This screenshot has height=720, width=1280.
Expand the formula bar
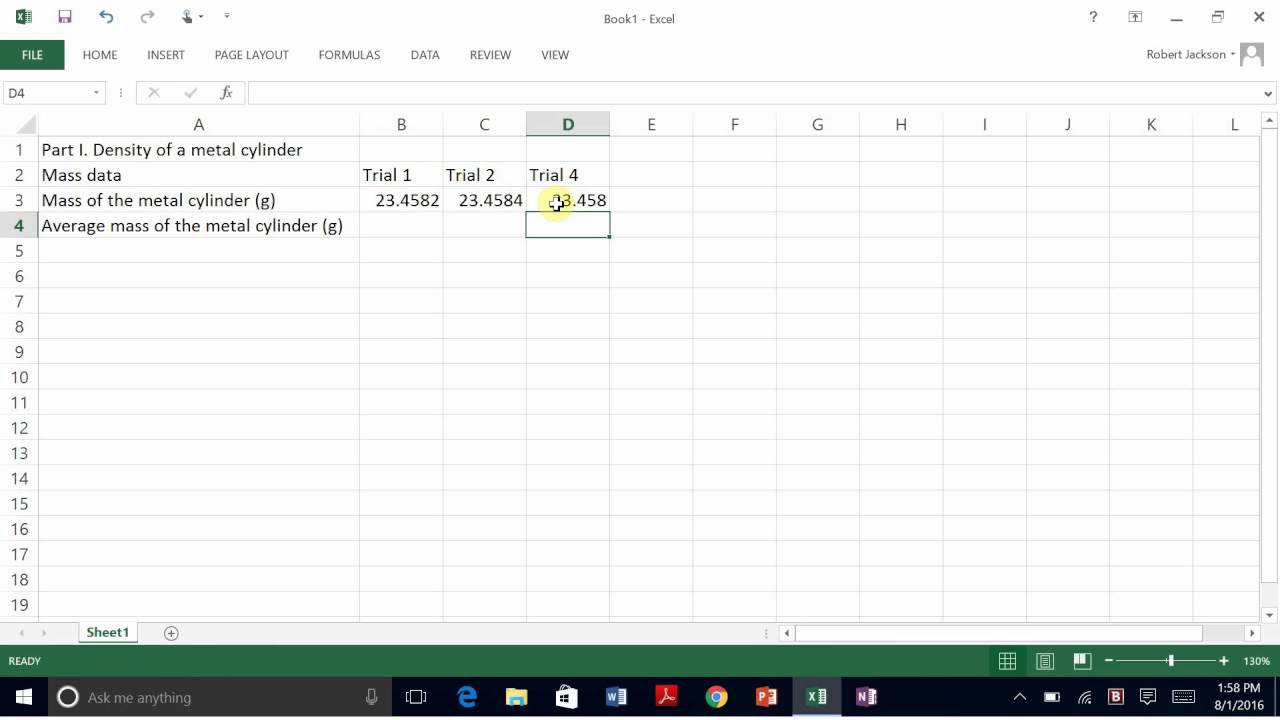point(1269,93)
